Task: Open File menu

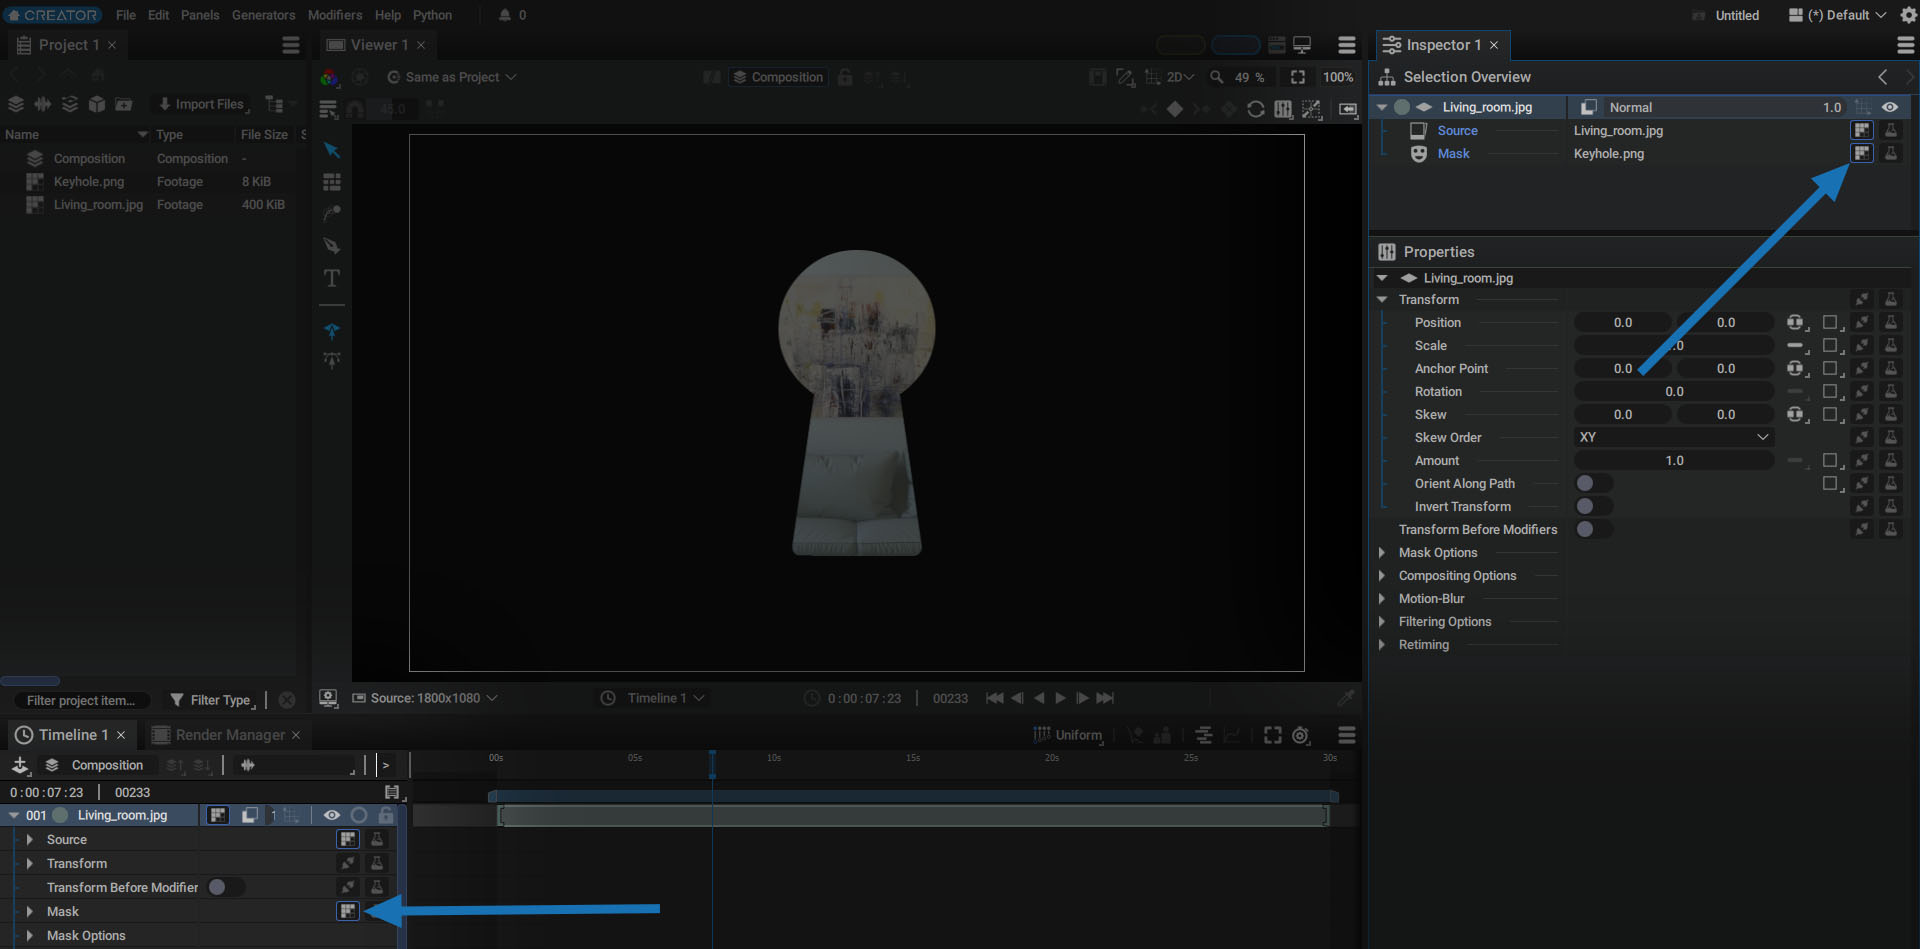Action: (126, 15)
